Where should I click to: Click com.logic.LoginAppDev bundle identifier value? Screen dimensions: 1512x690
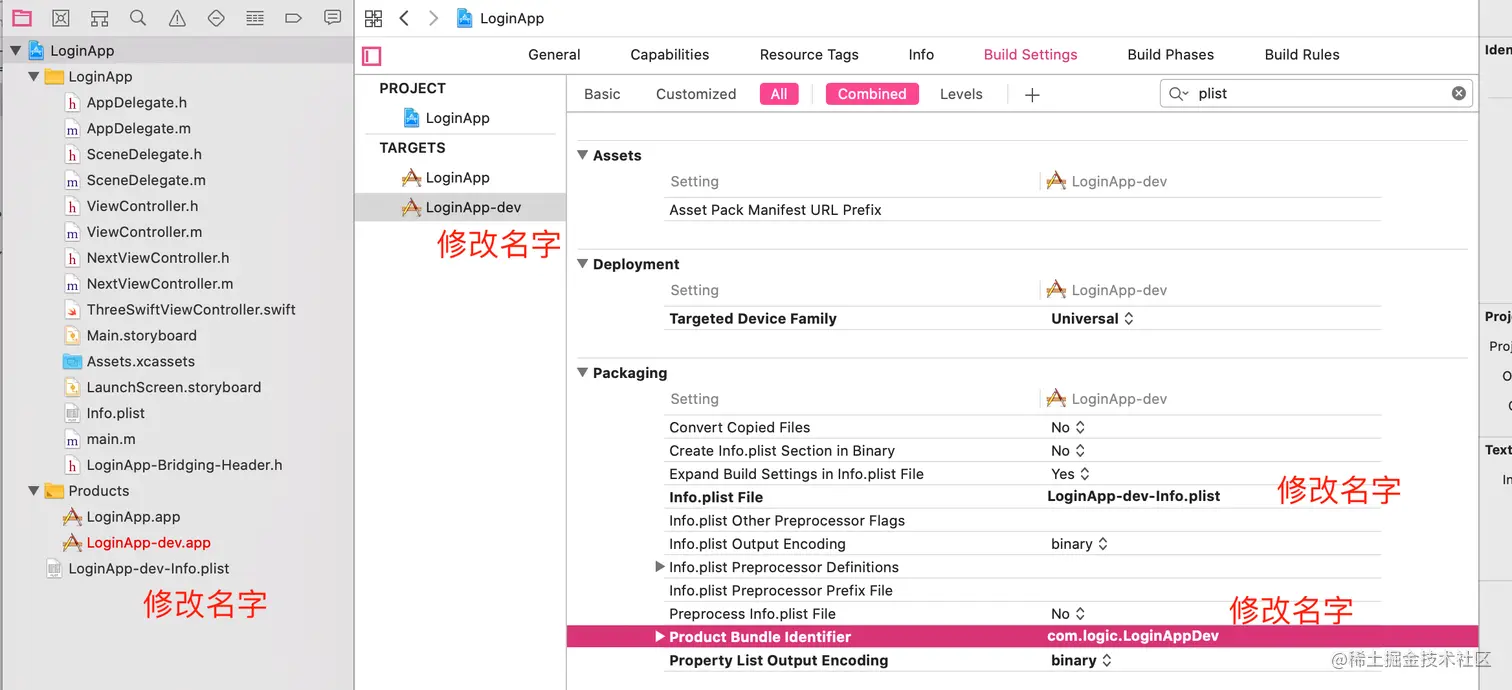coord(1133,636)
